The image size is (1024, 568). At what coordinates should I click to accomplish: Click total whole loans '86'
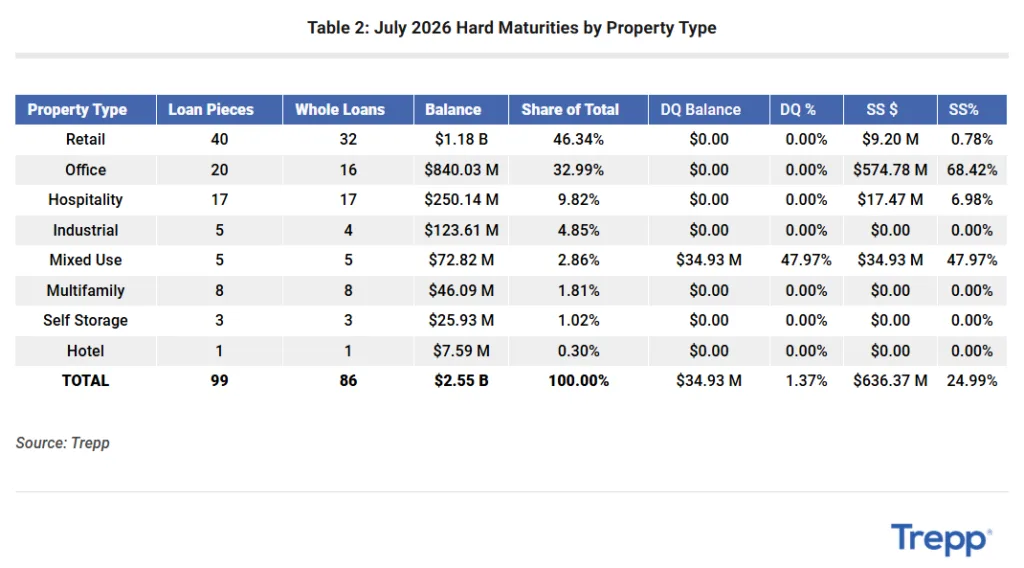348,381
